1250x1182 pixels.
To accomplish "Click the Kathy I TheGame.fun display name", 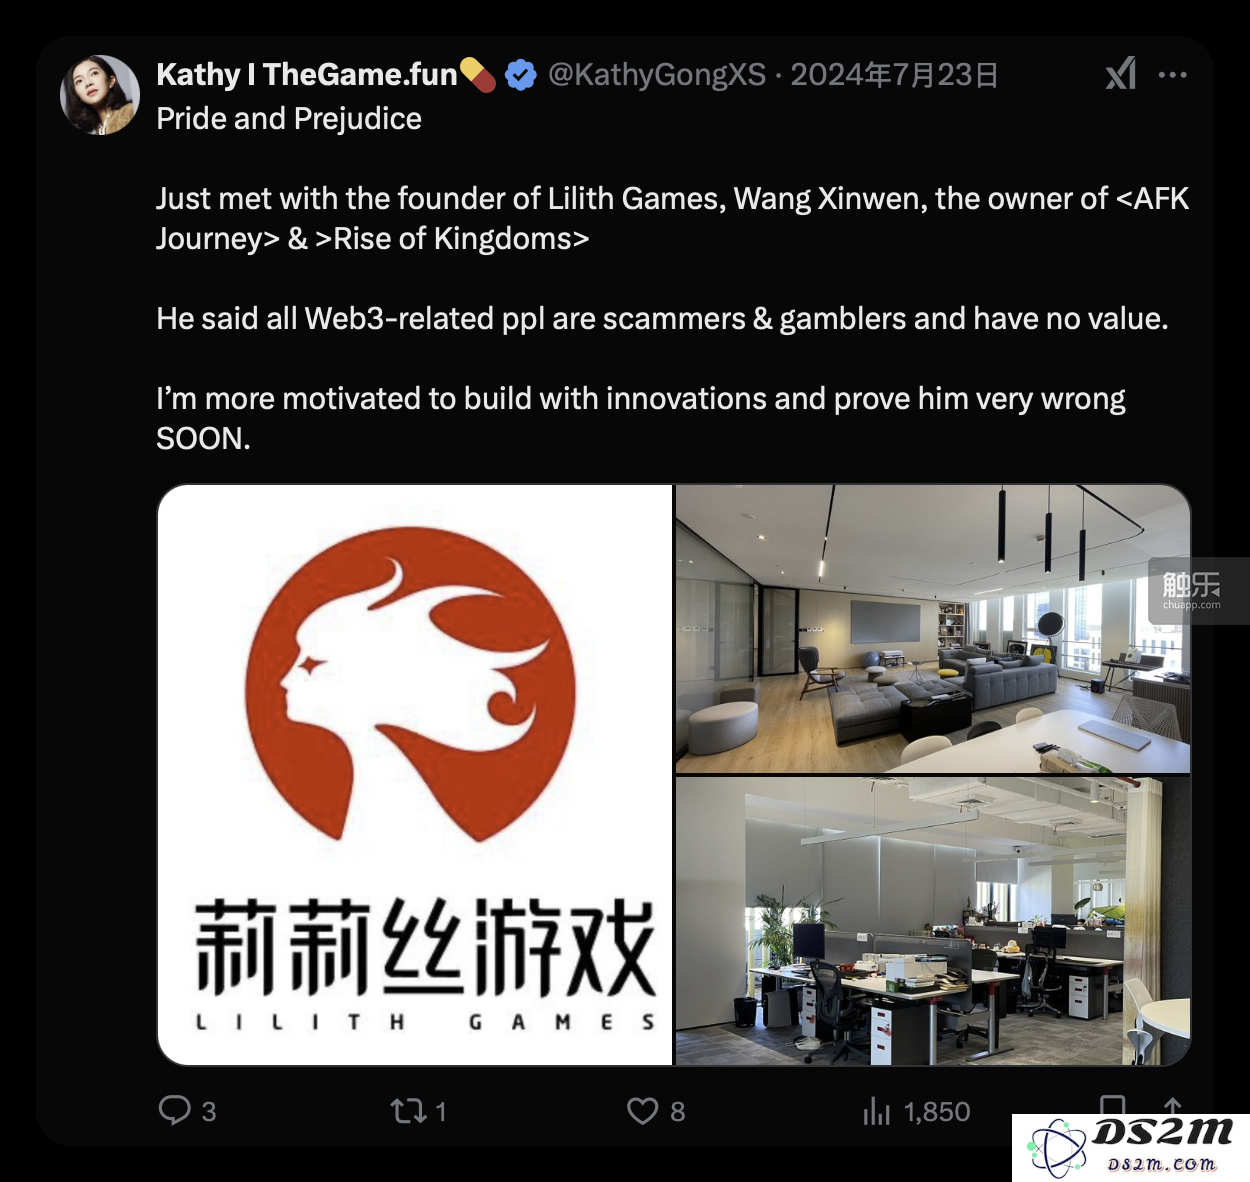I will (x=307, y=74).
